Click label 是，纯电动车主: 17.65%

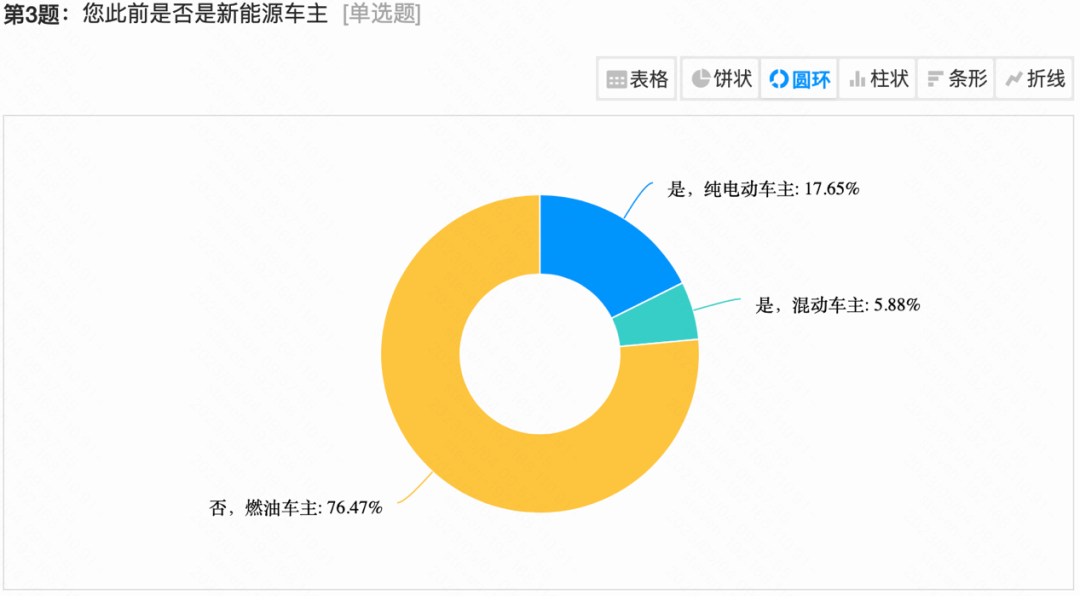click(x=763, y=189)
